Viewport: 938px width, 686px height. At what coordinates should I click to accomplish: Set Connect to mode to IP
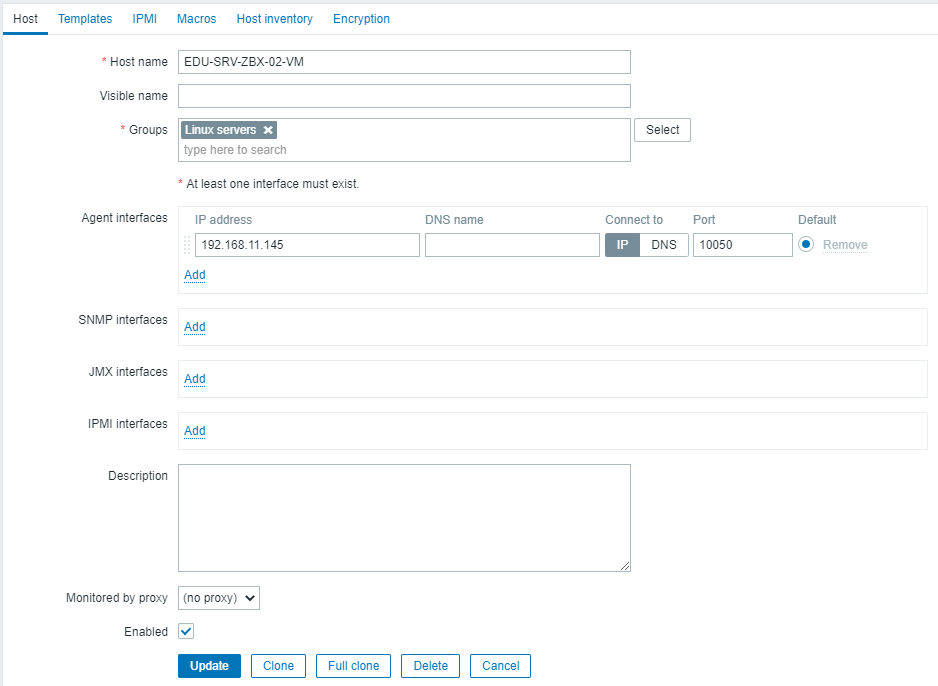pos(622,245)
